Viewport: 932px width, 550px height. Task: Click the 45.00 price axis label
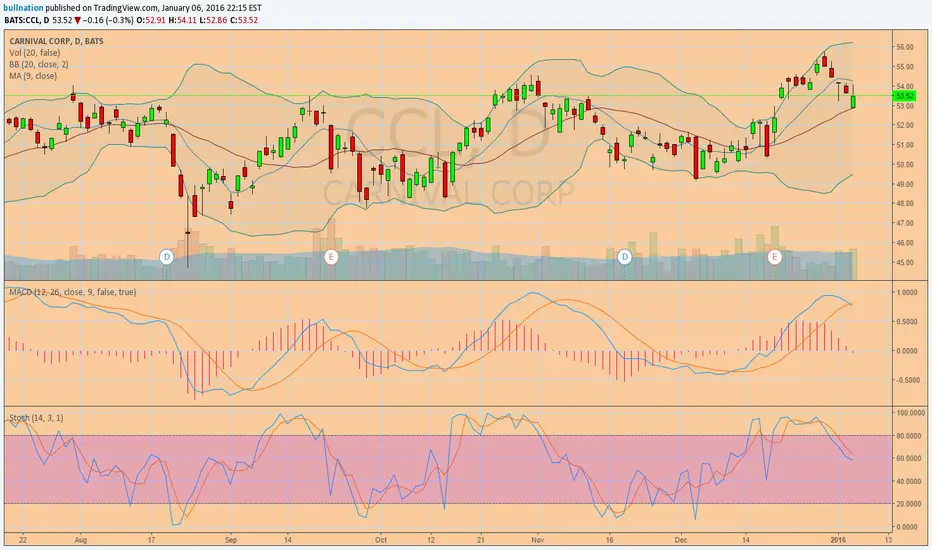[904, 263]
